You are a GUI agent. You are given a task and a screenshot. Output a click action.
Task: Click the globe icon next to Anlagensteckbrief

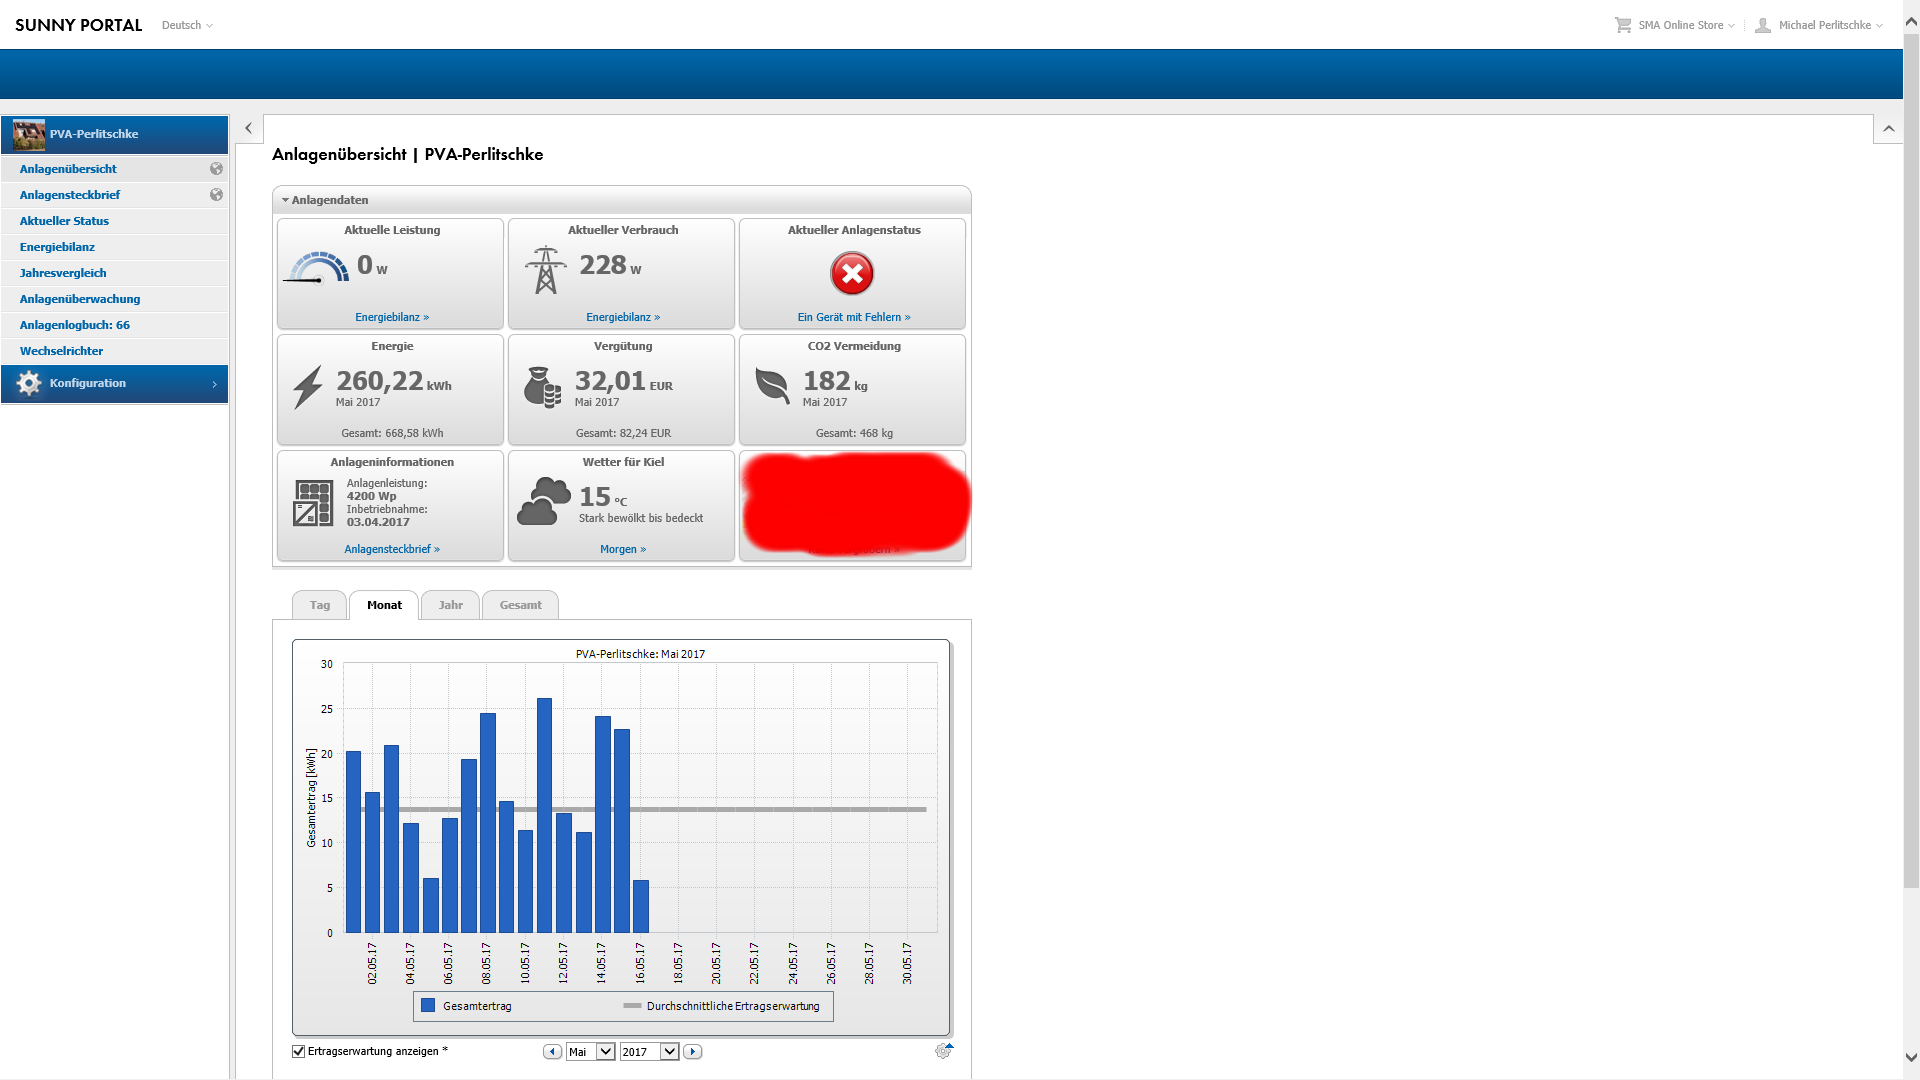pos(216,195)
